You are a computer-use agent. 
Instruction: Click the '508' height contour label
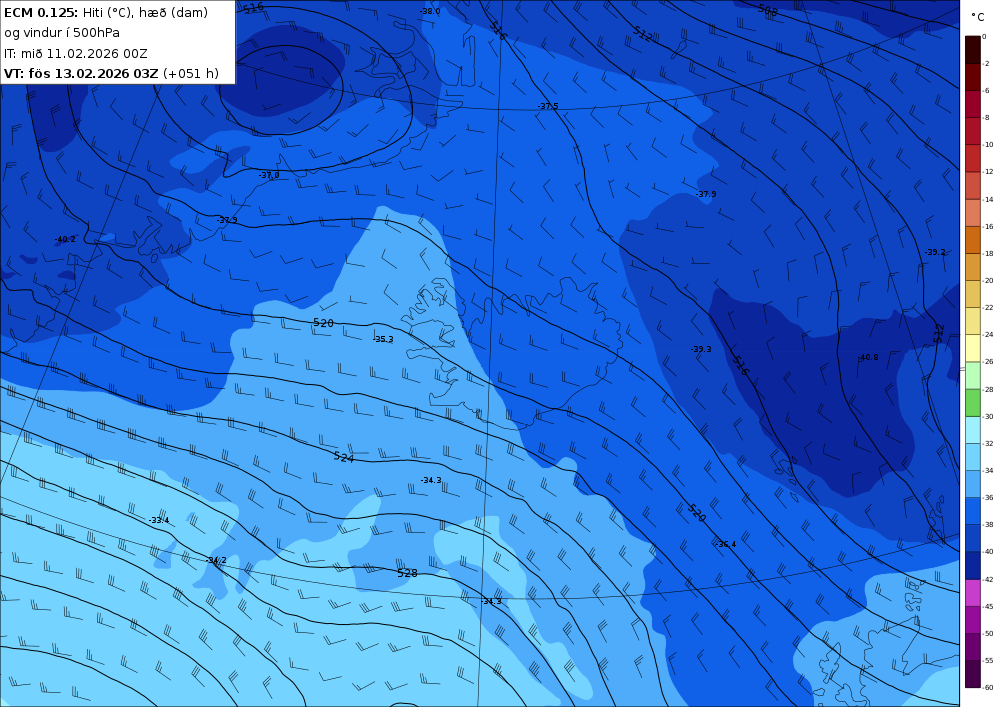768,10
